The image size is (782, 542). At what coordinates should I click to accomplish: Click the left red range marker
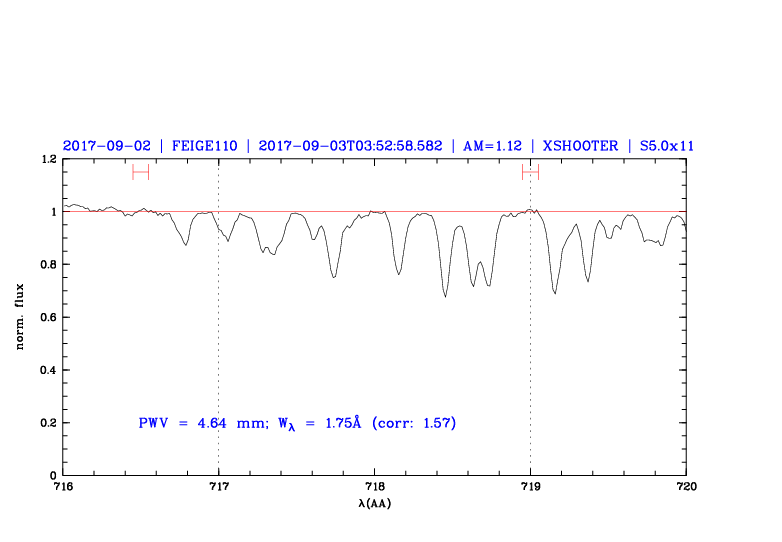[140, 172]
